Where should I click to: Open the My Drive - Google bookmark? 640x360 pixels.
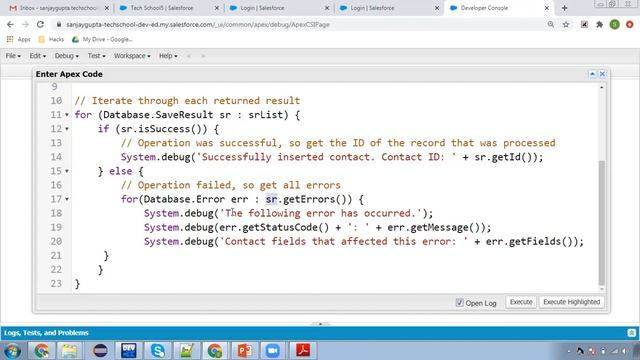(x=102, y=40)
